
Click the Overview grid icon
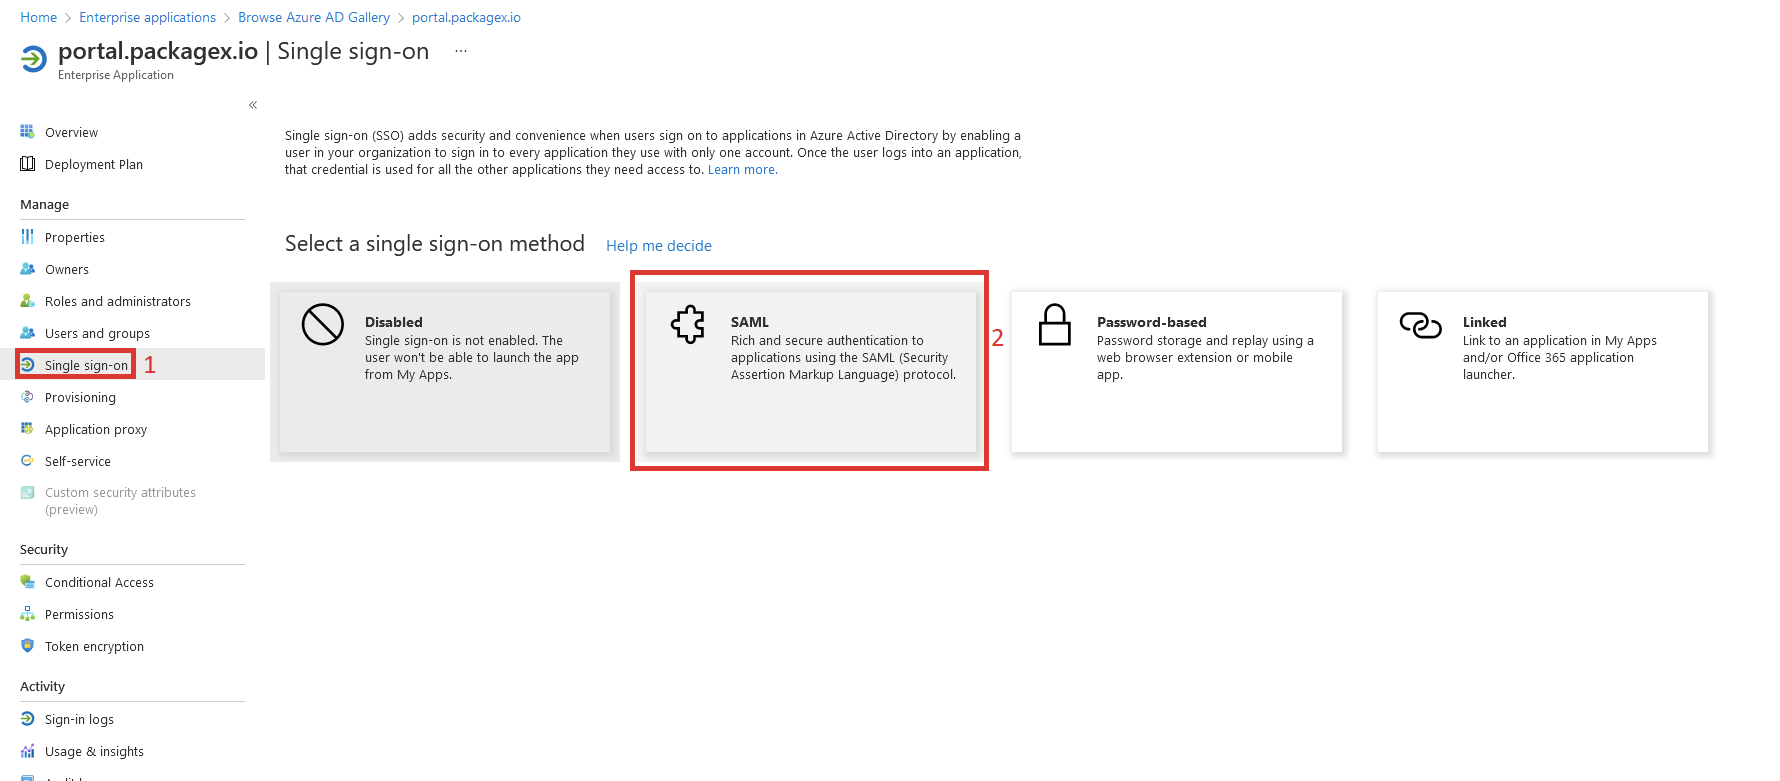click(x=27, y=132)
